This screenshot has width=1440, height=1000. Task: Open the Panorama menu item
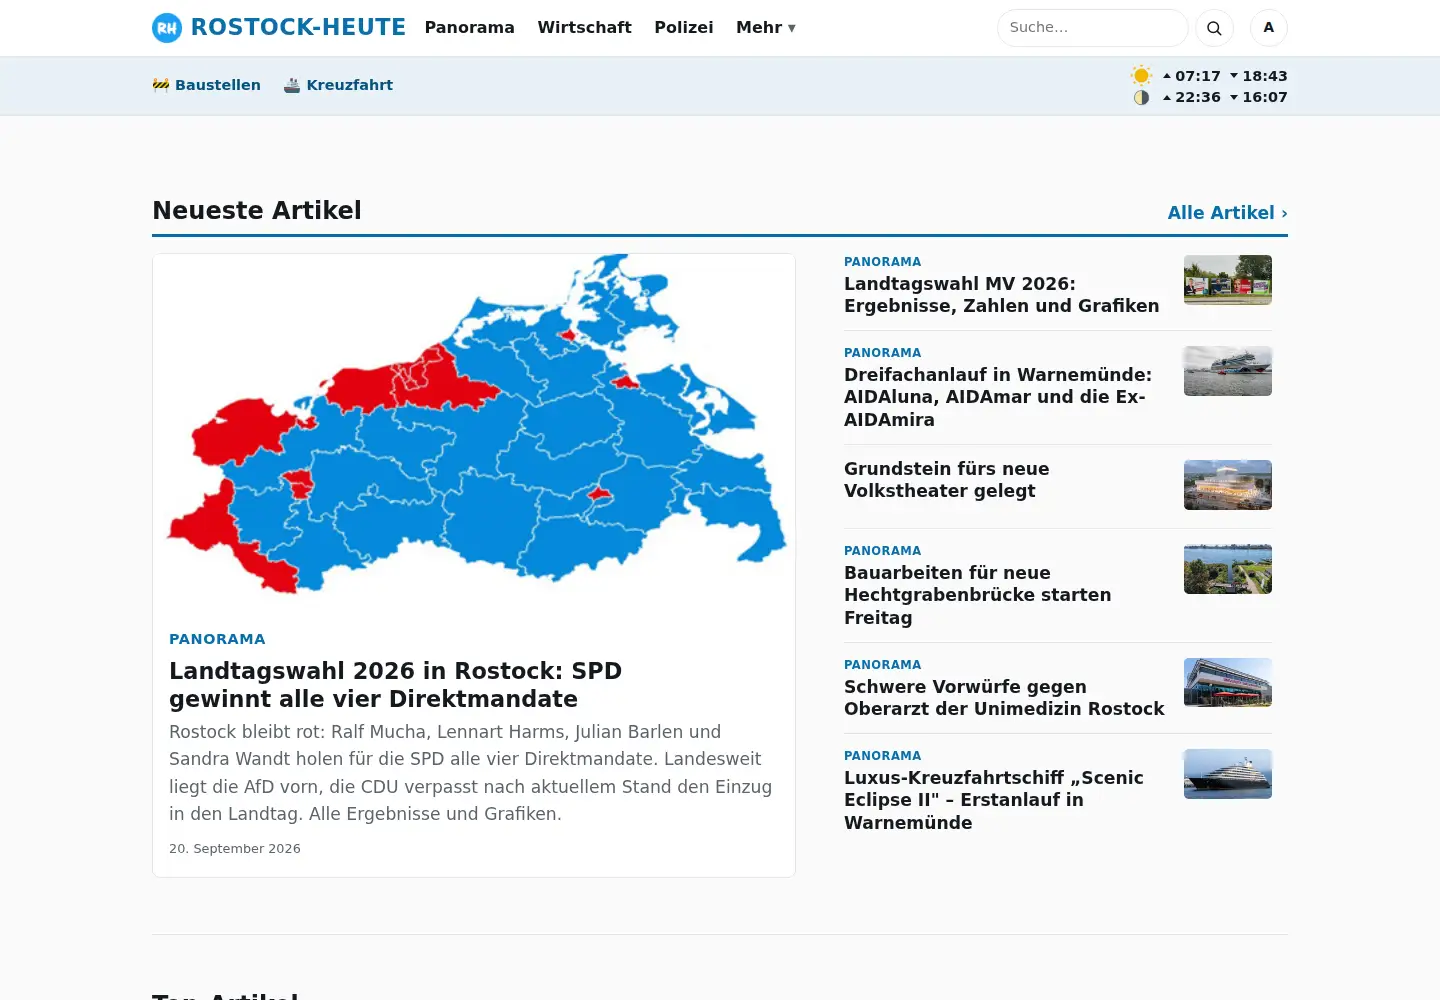click(469, 27)
